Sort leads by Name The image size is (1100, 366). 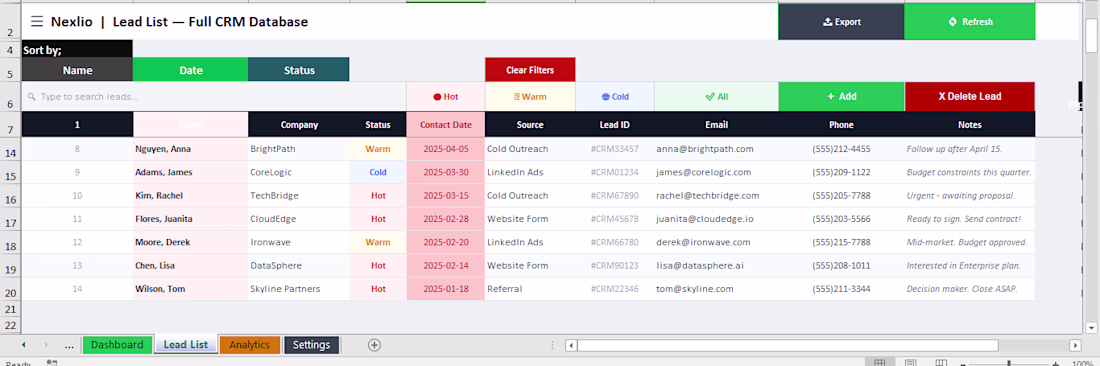point(77,70)
